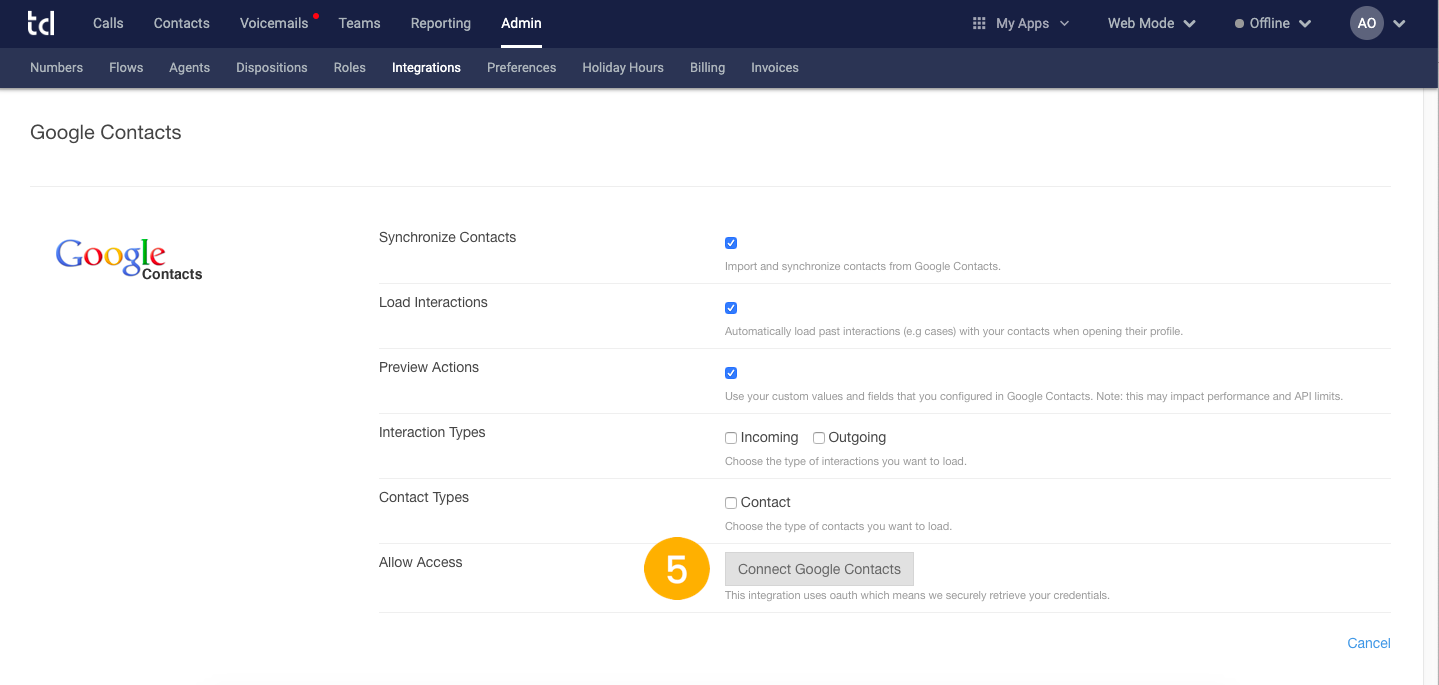Open the Agents admin section
The image size is (1439, 685).
[x=190, y=68]
